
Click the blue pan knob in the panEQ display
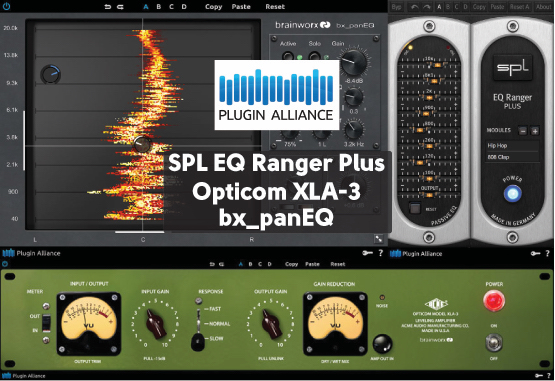tap(51, 74)
